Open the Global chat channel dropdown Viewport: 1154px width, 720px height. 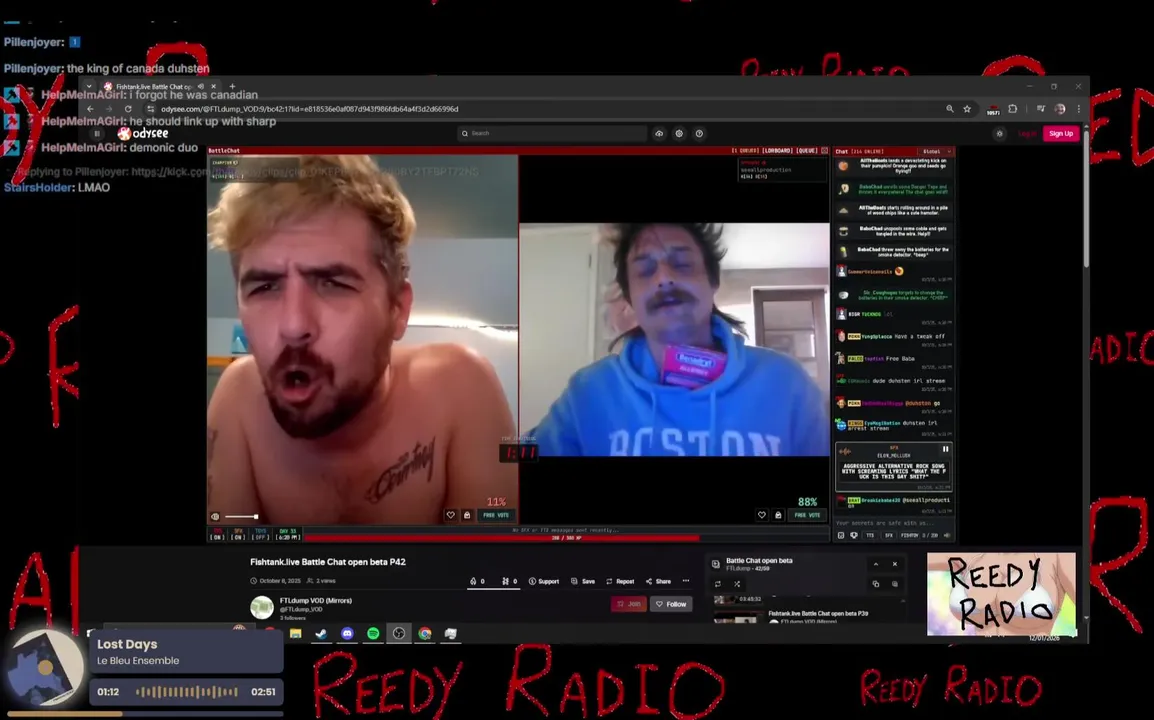(x=937, y=152)
